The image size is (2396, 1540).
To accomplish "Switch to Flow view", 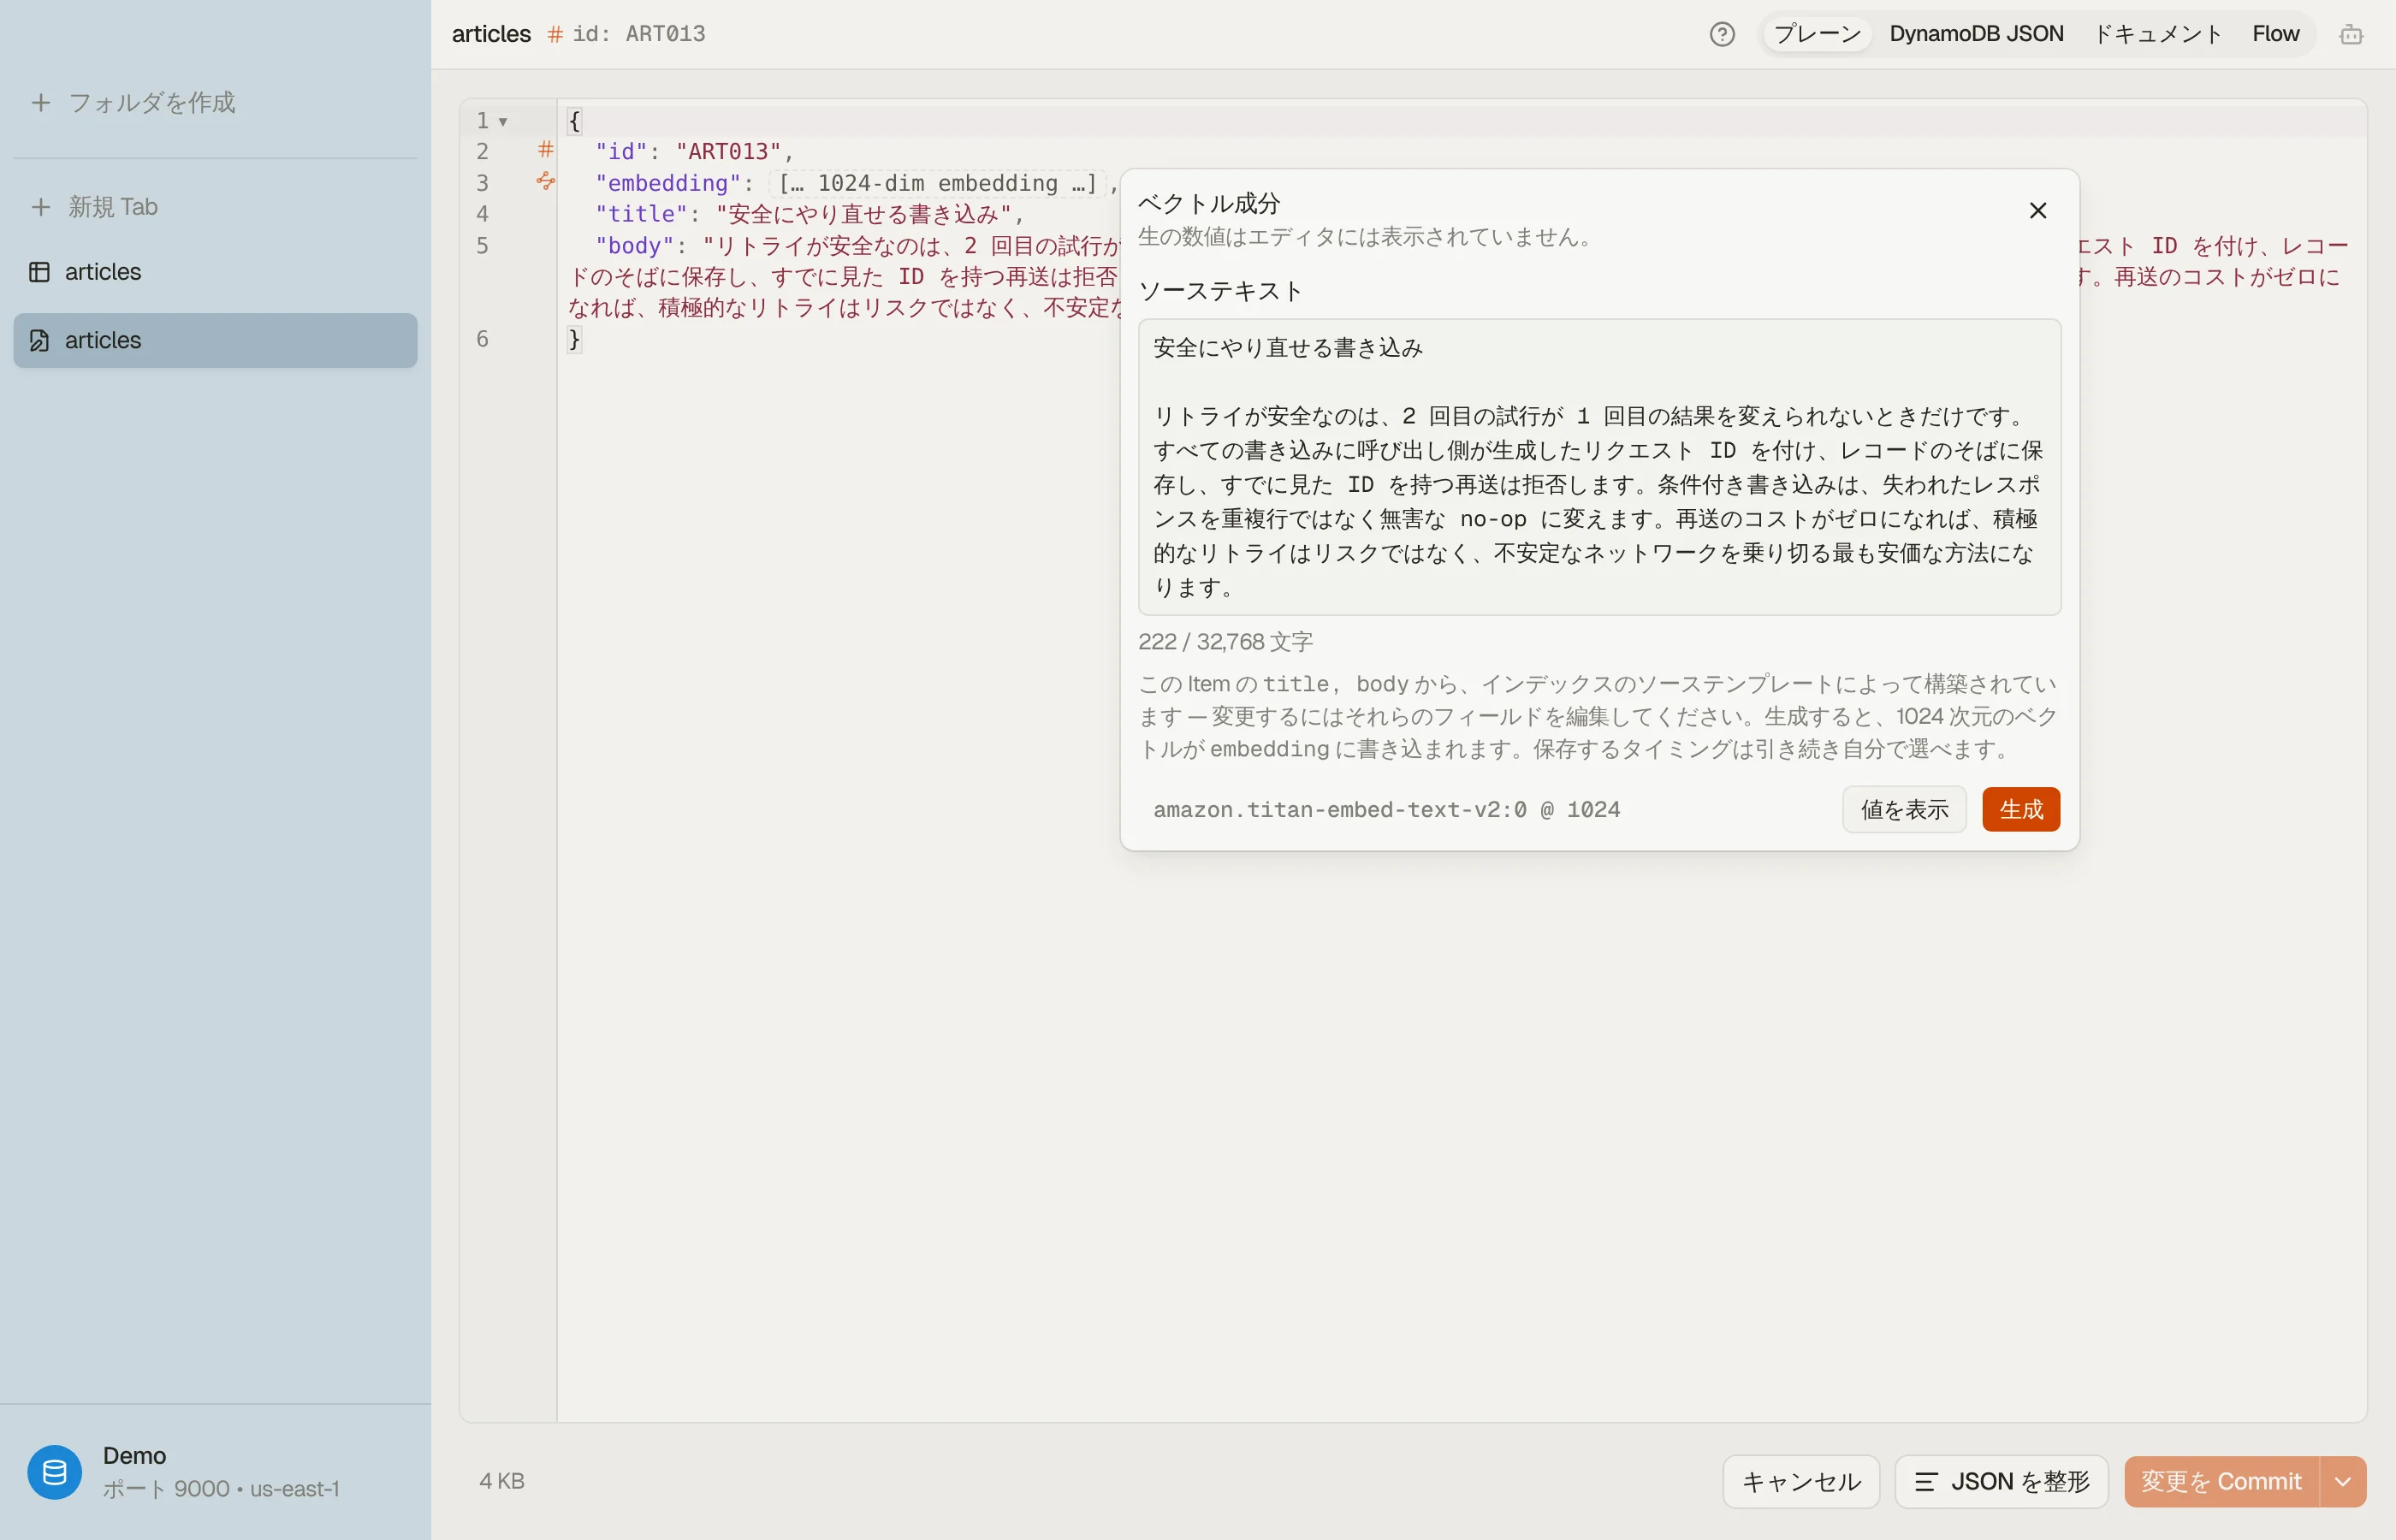I will point(2275,34).
